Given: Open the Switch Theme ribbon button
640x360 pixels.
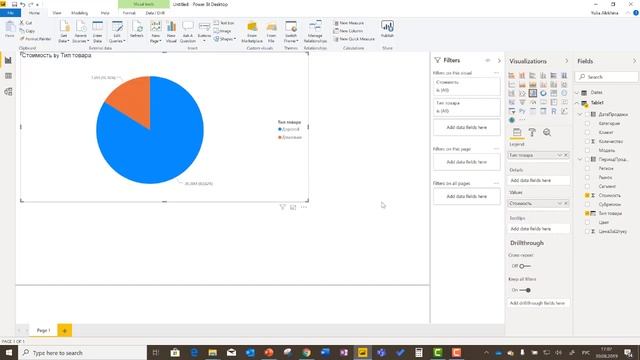Looking at the screenshot, I should [291, 32].
